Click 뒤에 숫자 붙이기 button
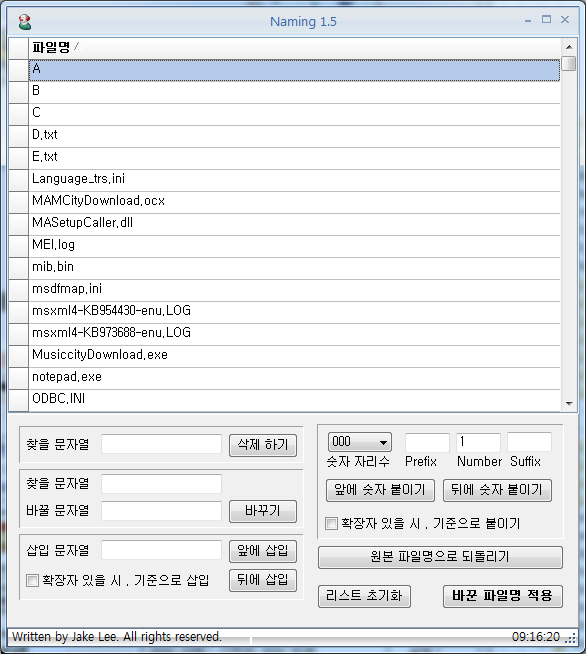 click(x=497, y=490)
